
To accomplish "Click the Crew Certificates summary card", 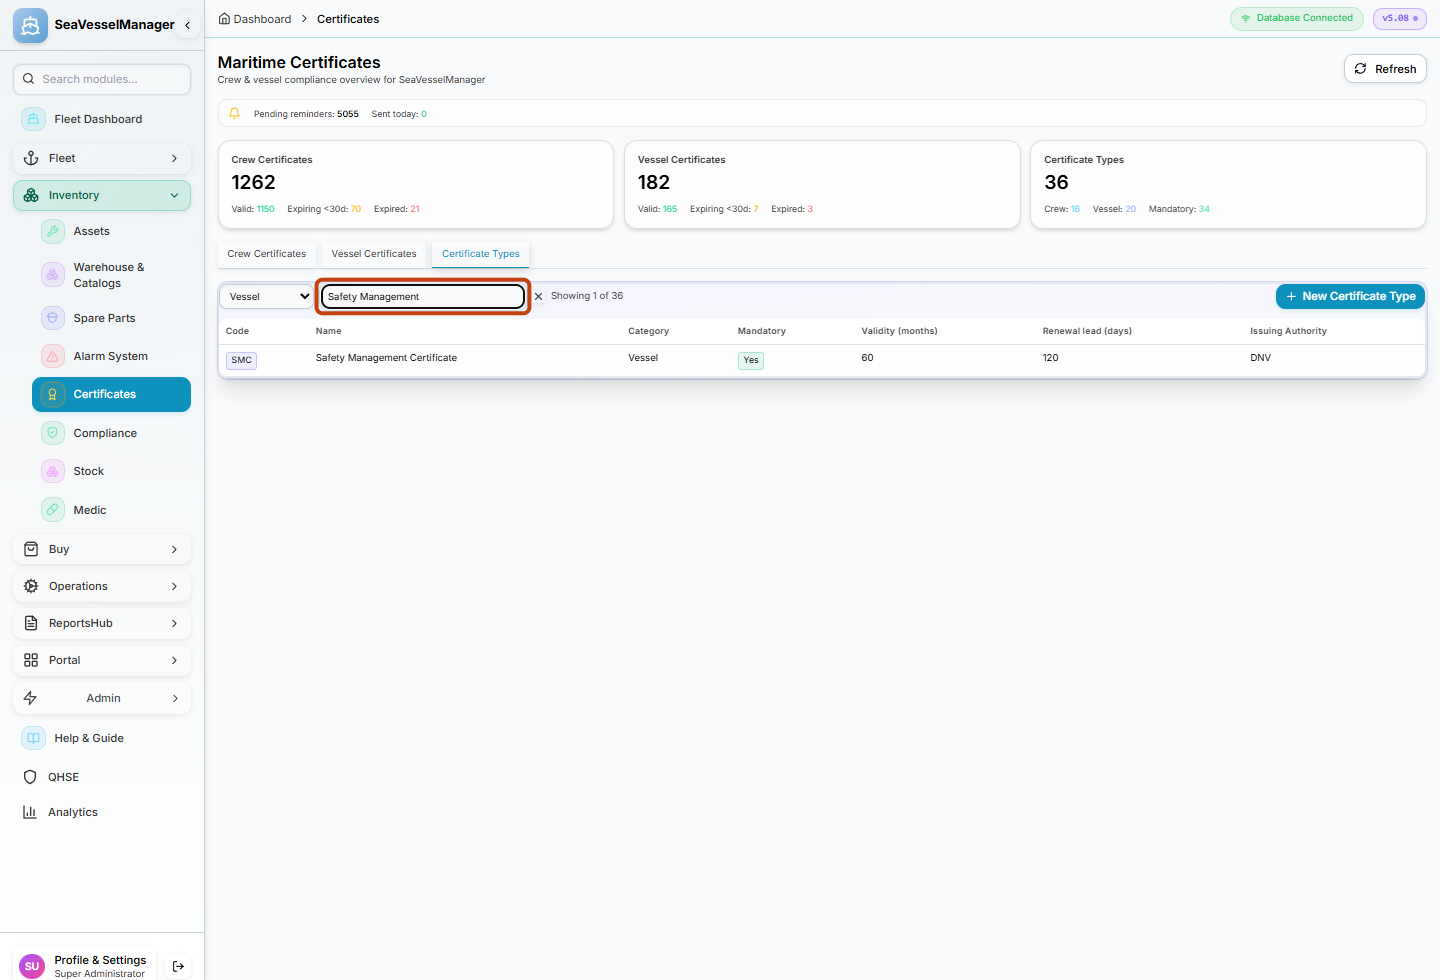I will click(415, 184).
